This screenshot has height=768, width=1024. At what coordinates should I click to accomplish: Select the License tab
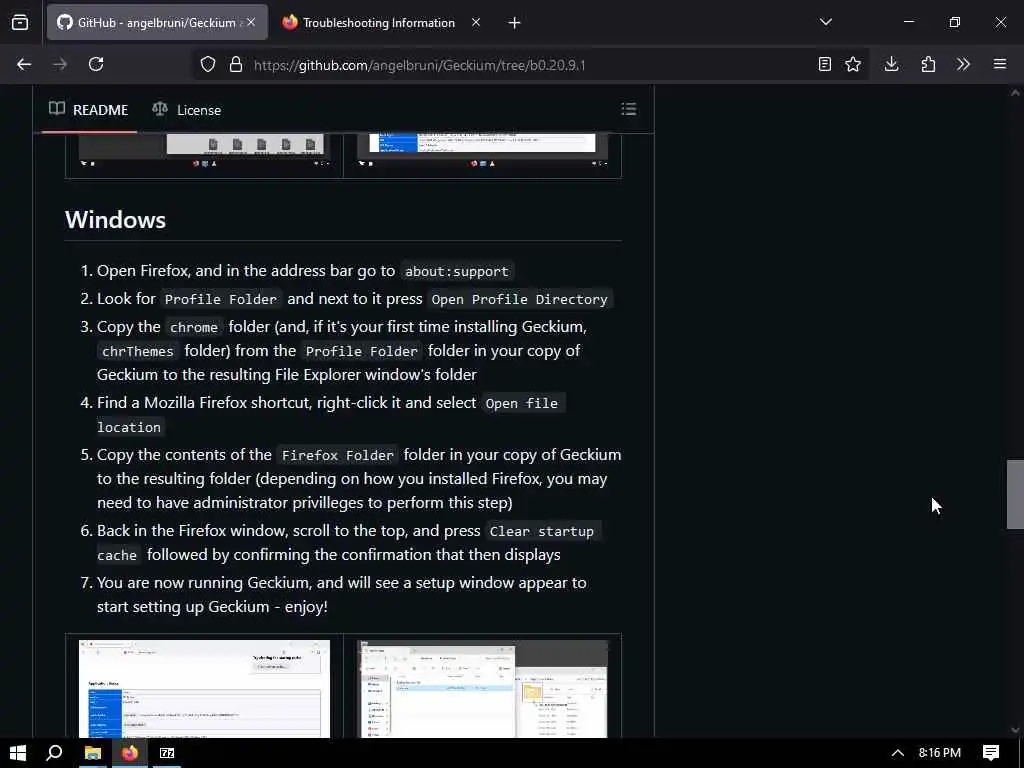[187, 110]
